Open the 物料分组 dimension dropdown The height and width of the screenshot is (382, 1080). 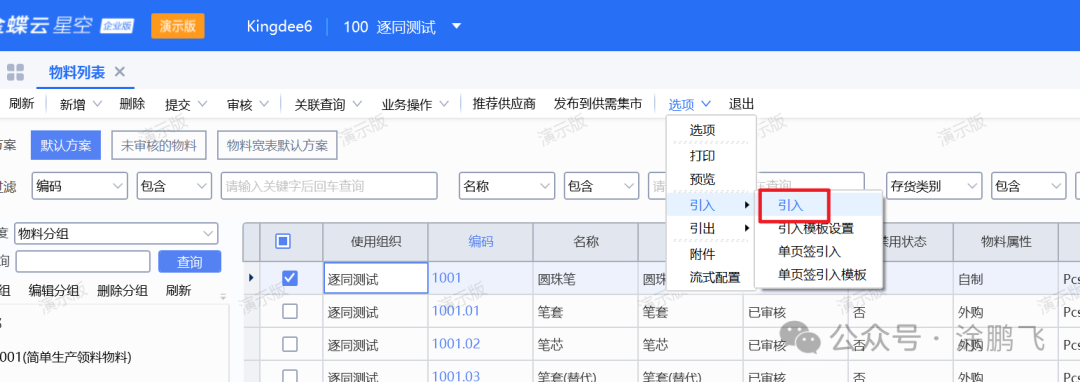click(116, 234)
